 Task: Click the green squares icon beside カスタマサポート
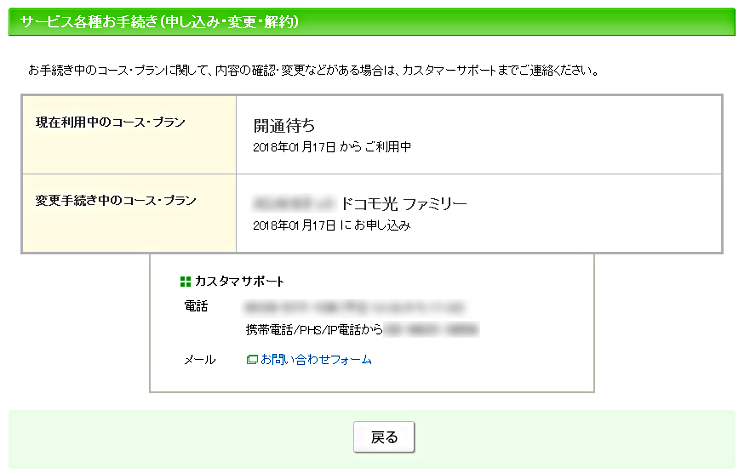point(185,282)
